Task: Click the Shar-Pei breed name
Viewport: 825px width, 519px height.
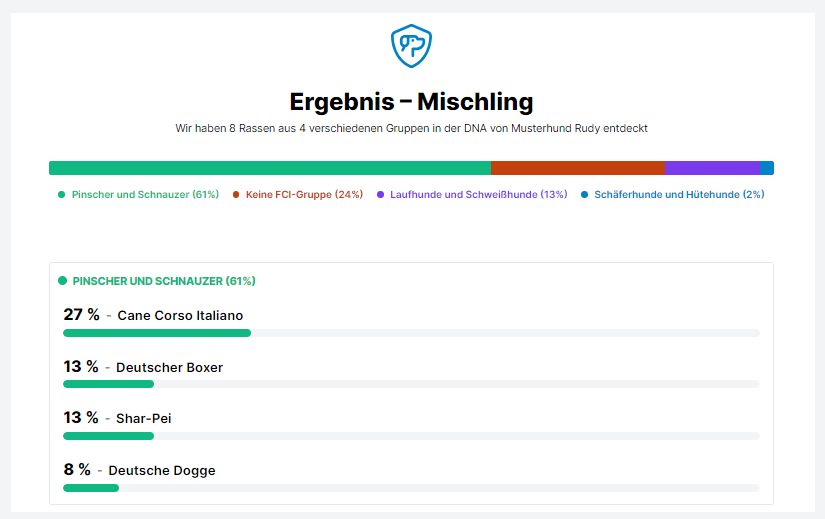Action: 144,418
